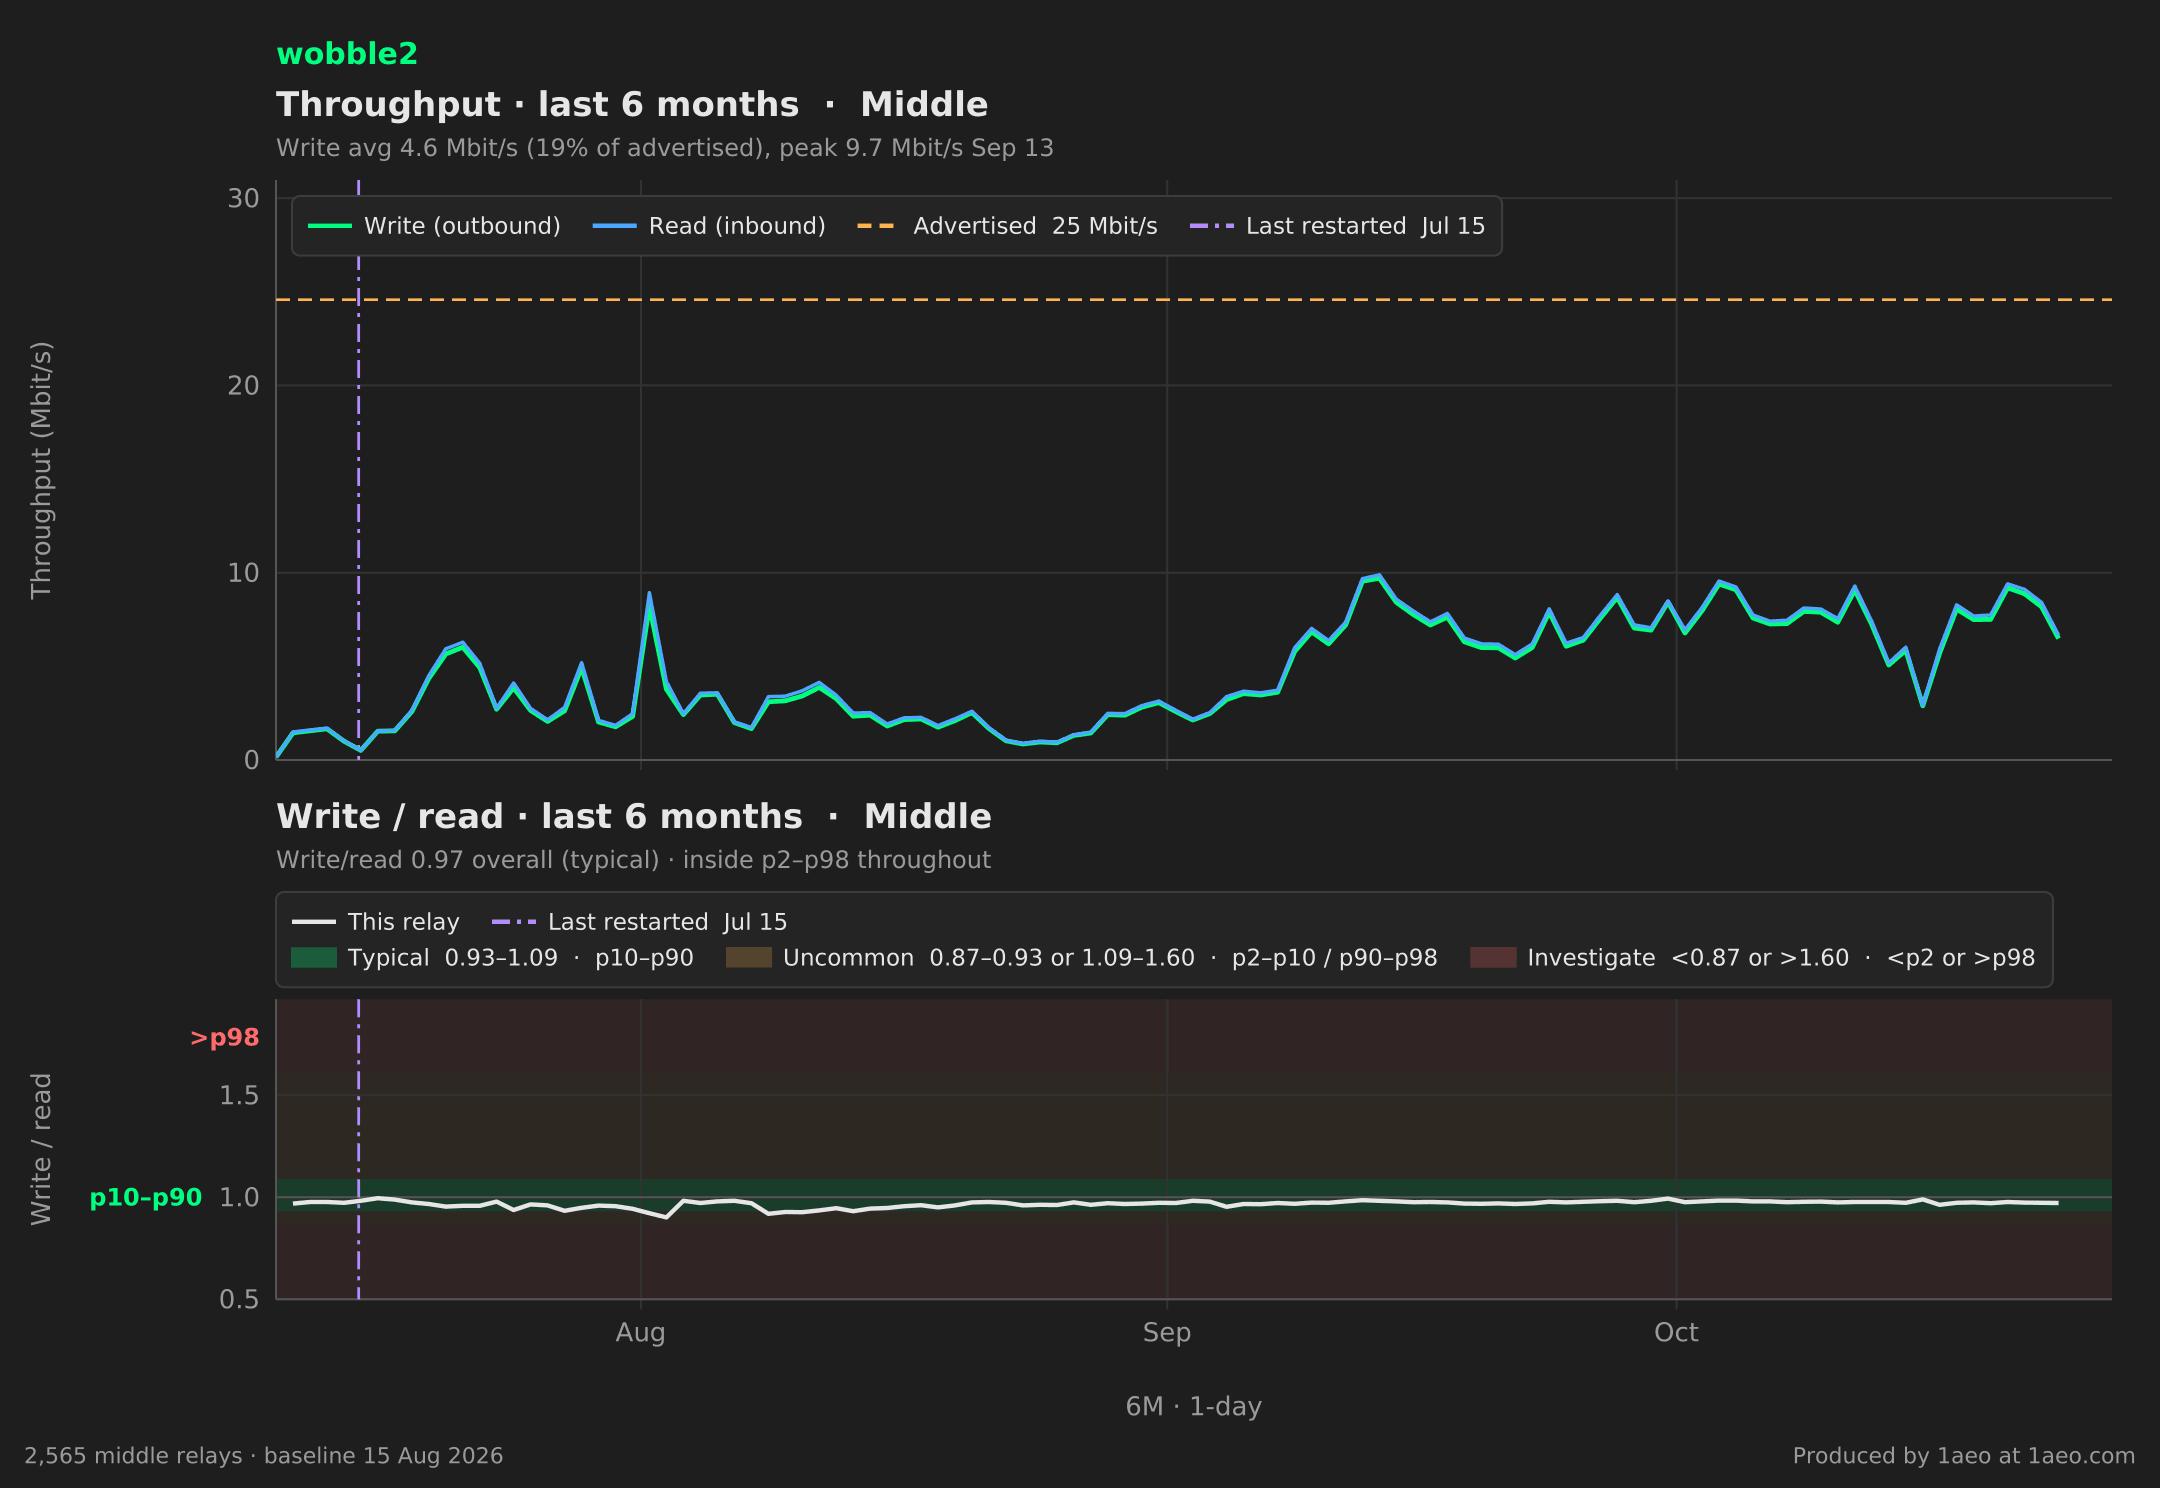This screenshot has height=1488, width=2160.
Task: Toggle Last restarted Jul 15 in ratio legend
Action: [x=640, y=922]
